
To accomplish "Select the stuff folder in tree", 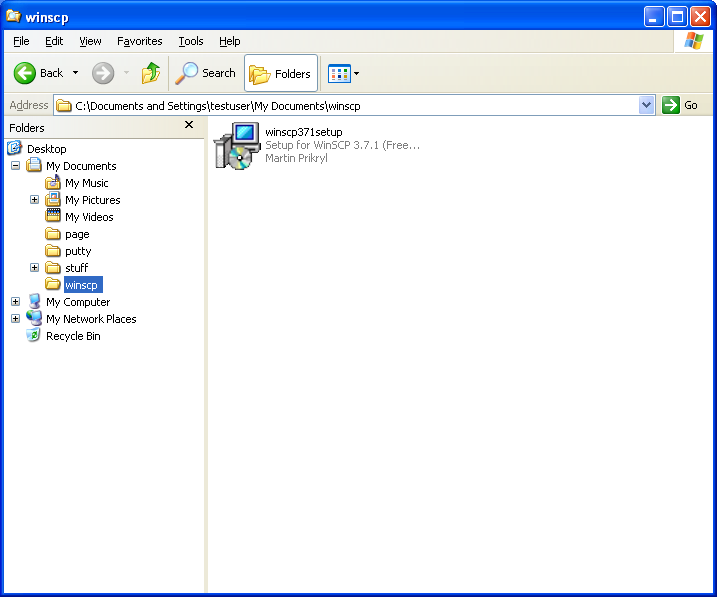I will 76,268.
